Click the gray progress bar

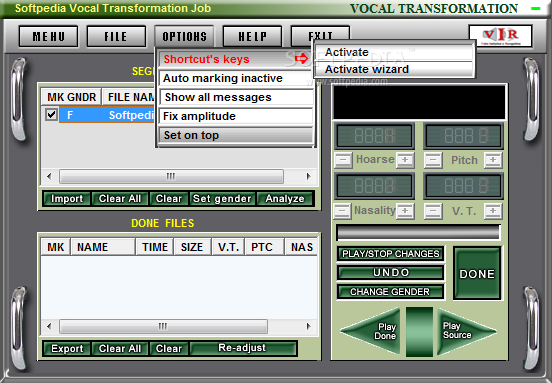418,232
